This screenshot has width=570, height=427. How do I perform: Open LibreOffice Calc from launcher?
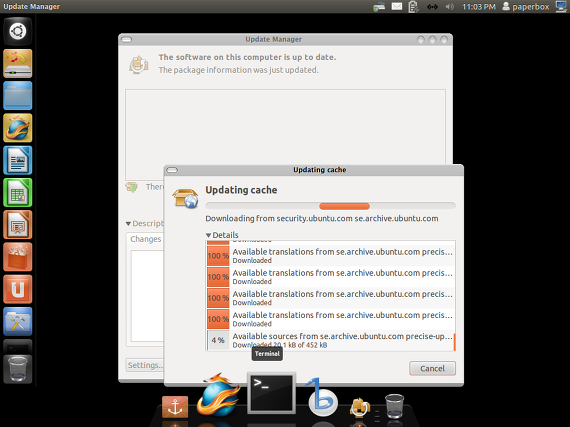click(x=17, y=193)
